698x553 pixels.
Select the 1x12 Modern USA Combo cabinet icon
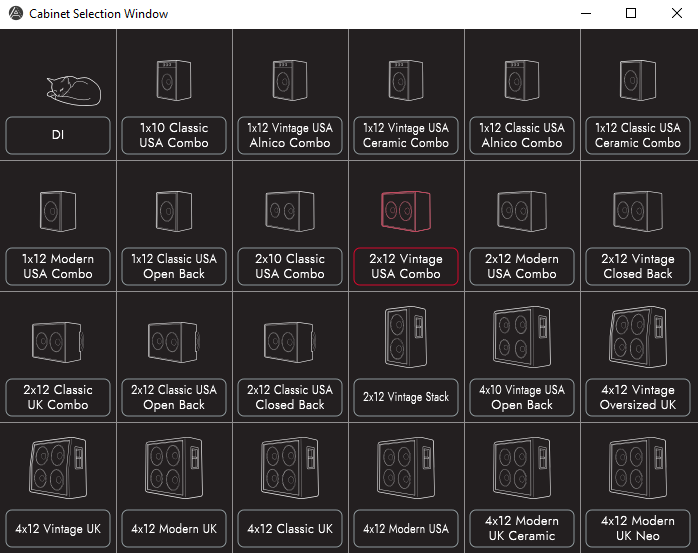point(58,211)
